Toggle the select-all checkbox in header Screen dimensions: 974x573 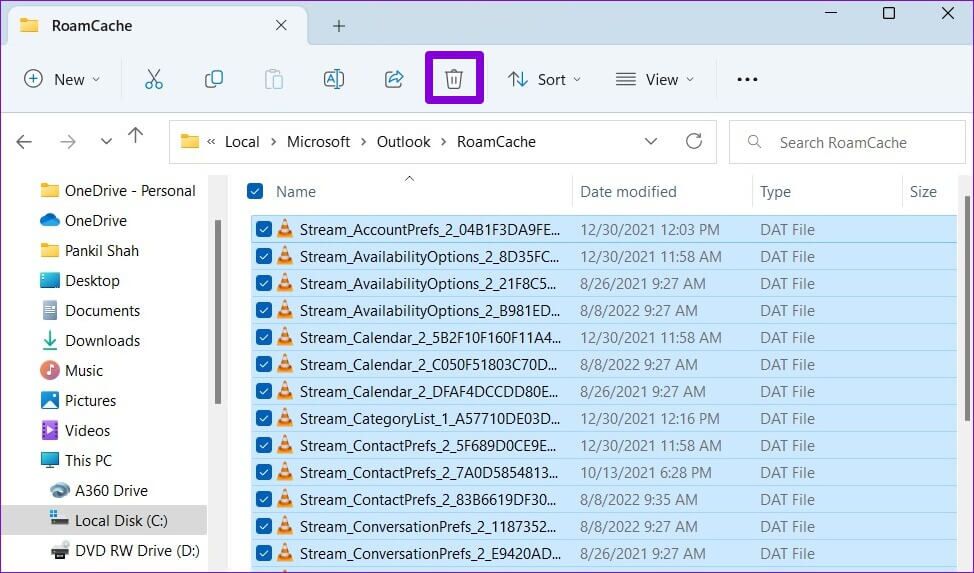click(x=255, y=191)
